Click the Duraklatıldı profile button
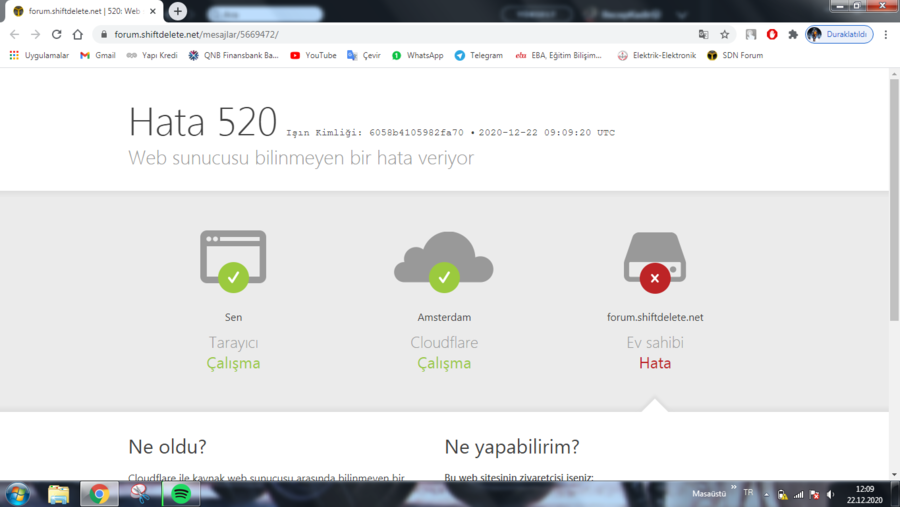 tap(839, 34)
